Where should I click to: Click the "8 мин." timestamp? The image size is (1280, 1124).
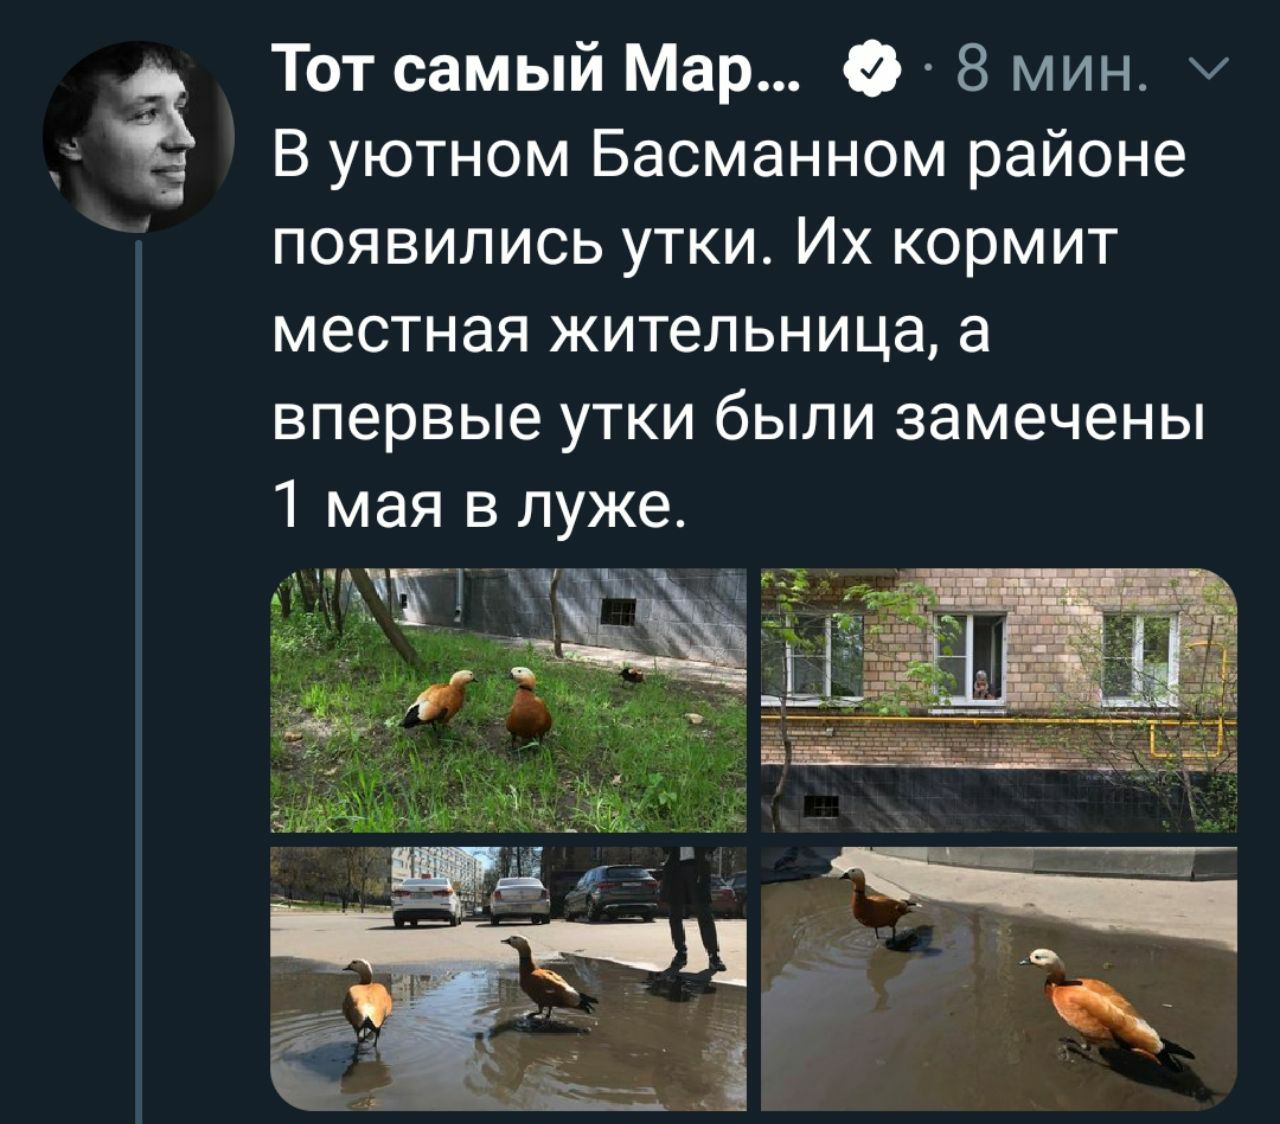click(1050, 69)
